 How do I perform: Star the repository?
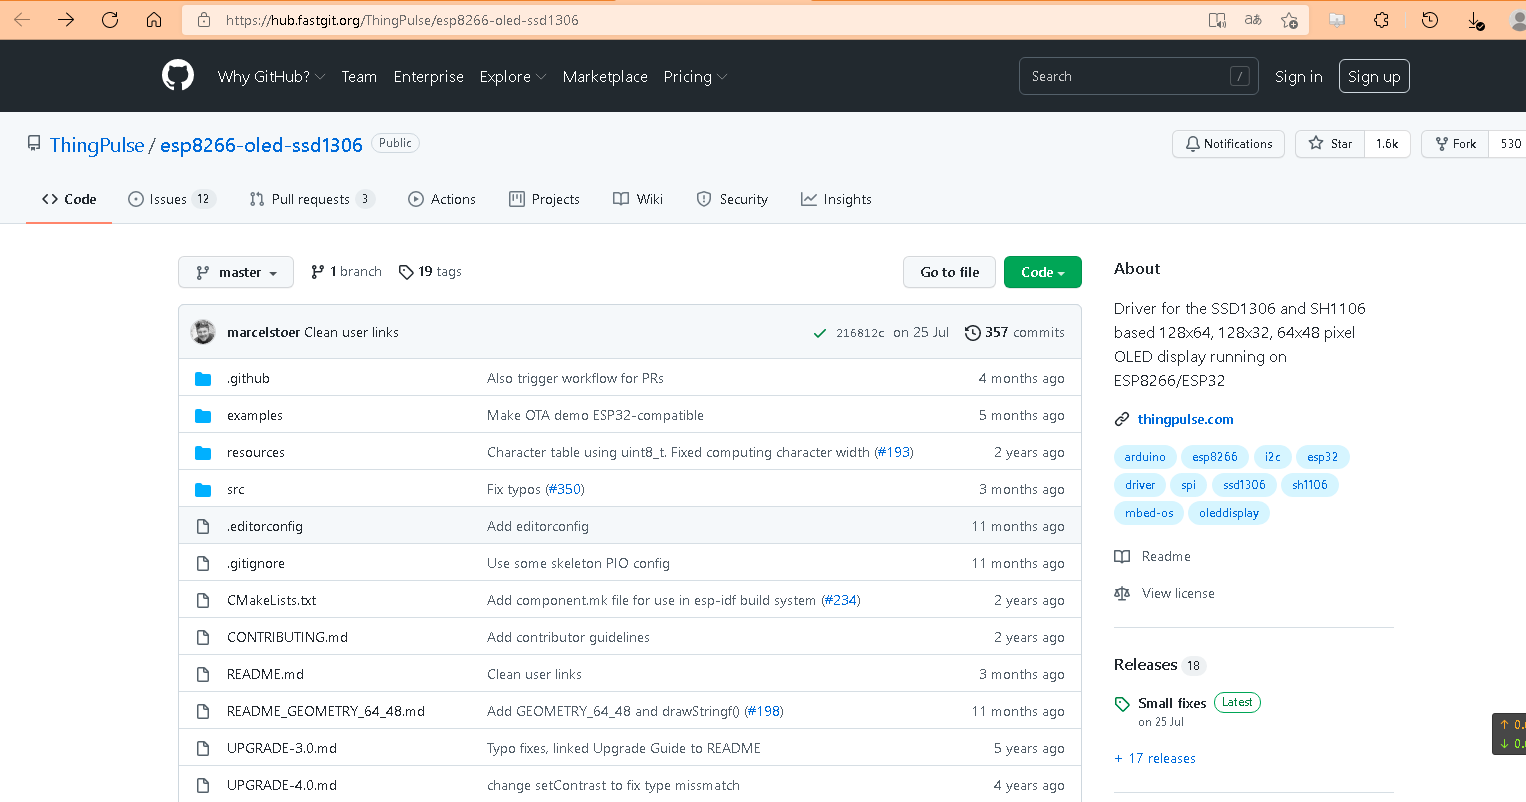tap(1330, 144)
